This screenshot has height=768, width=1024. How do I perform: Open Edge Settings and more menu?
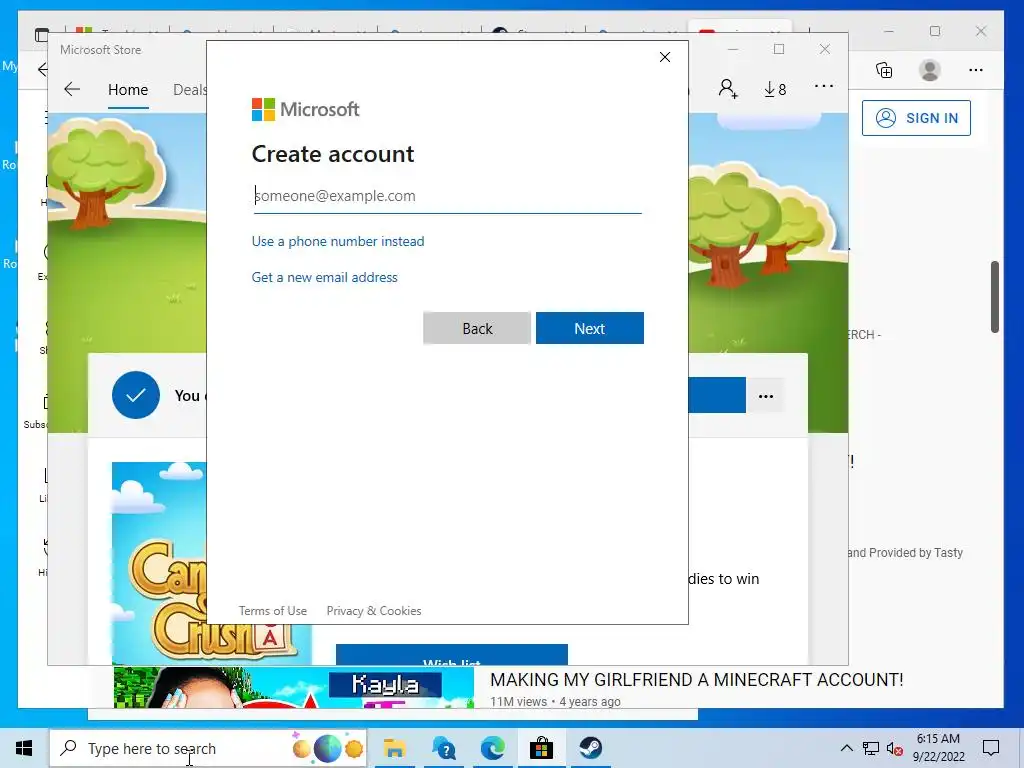[976, 70]
